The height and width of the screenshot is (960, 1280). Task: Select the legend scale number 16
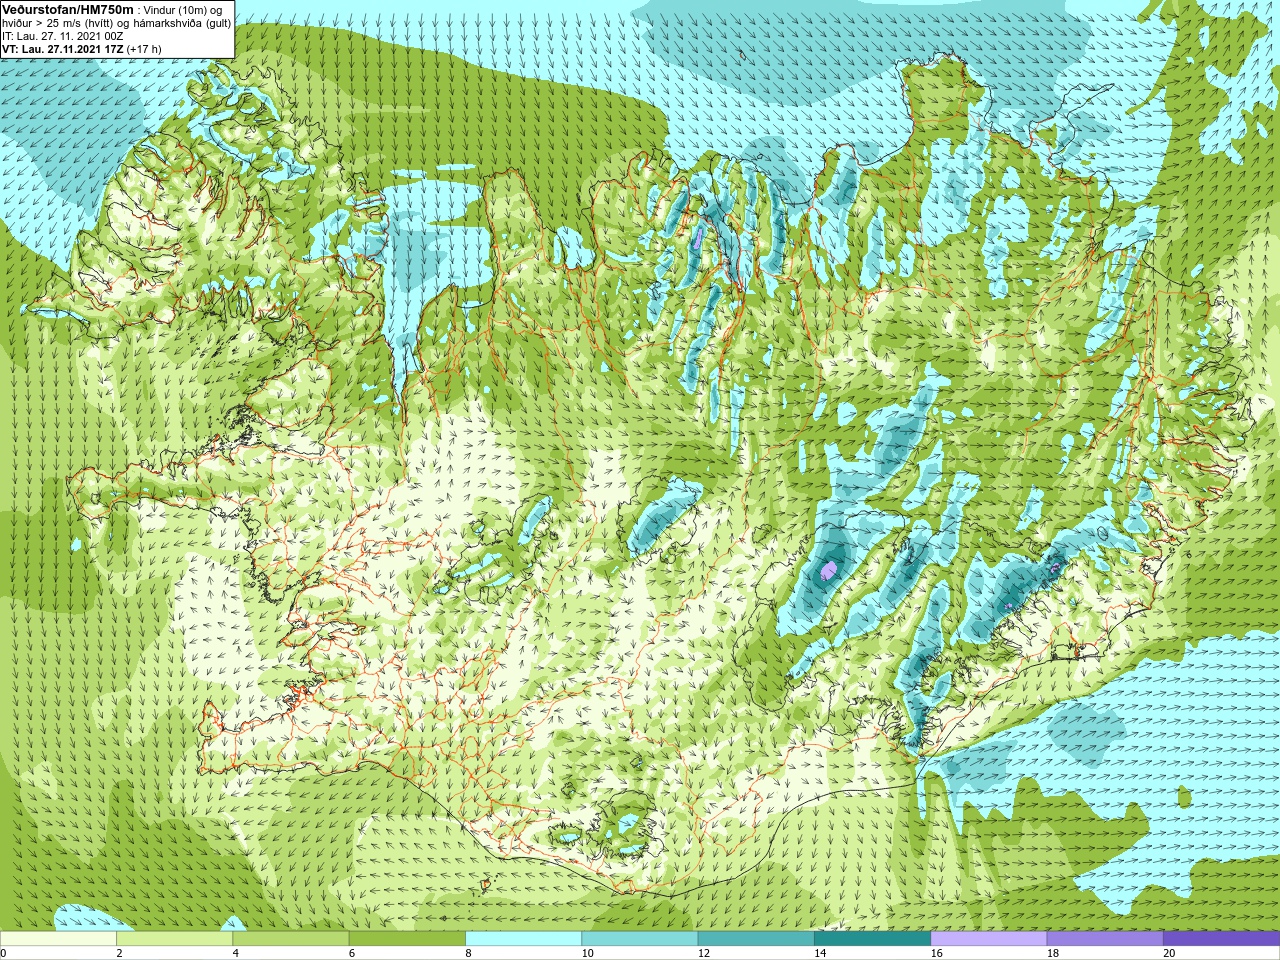[937, 953]
